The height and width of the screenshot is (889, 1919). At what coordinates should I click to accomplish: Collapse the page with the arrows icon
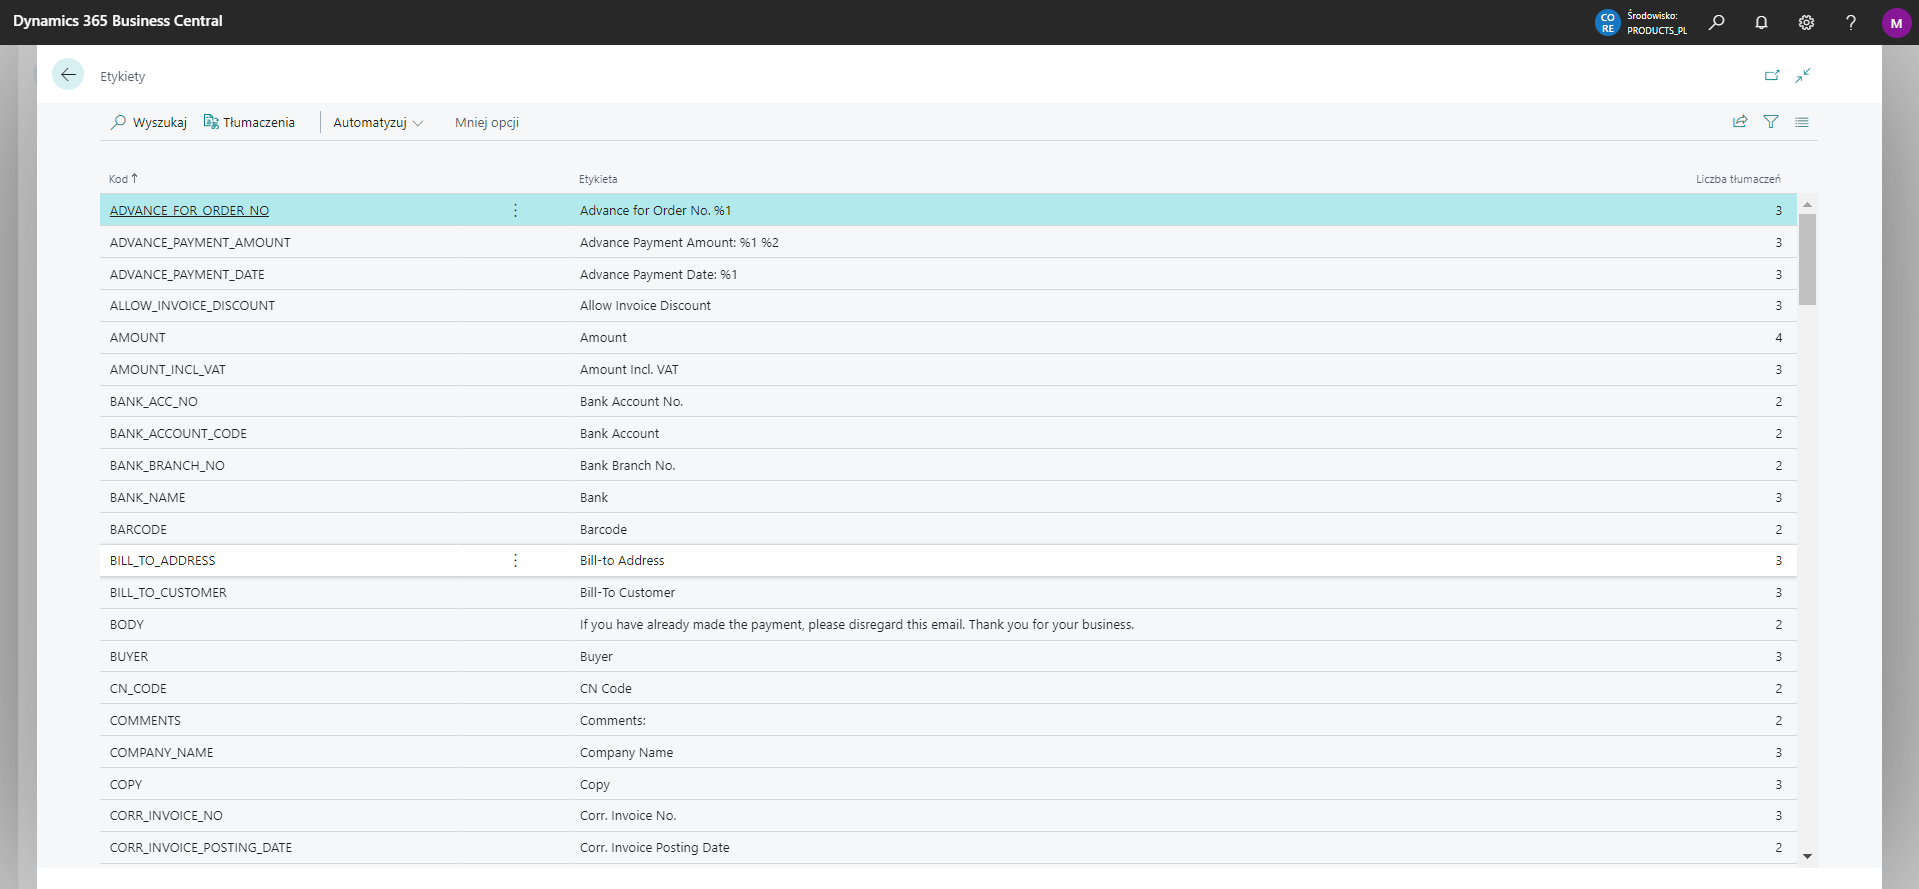pyautogui.click(x=1803, y=75)
